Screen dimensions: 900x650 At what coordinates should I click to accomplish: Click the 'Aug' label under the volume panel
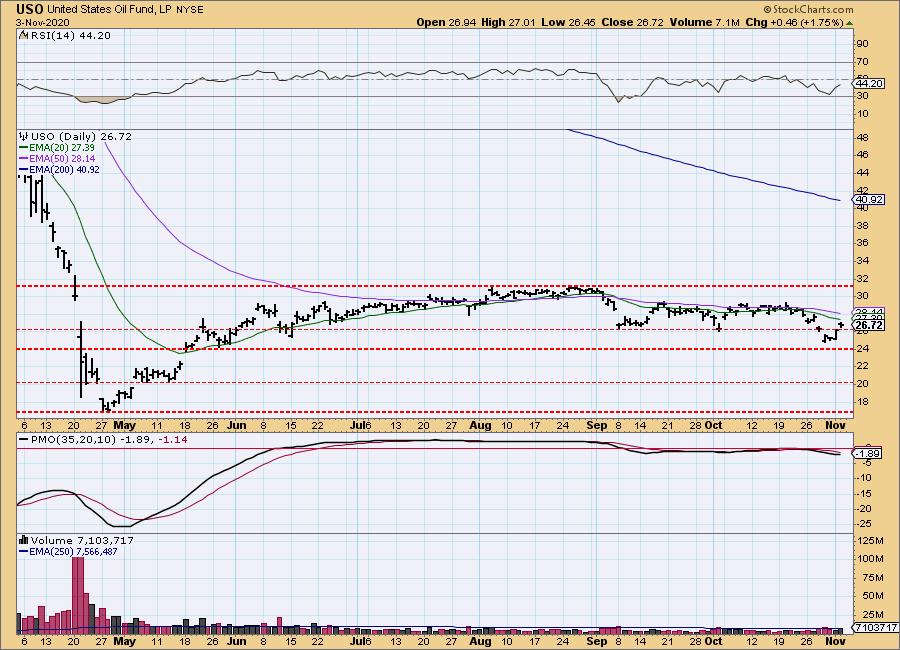[x=480, y=641]
